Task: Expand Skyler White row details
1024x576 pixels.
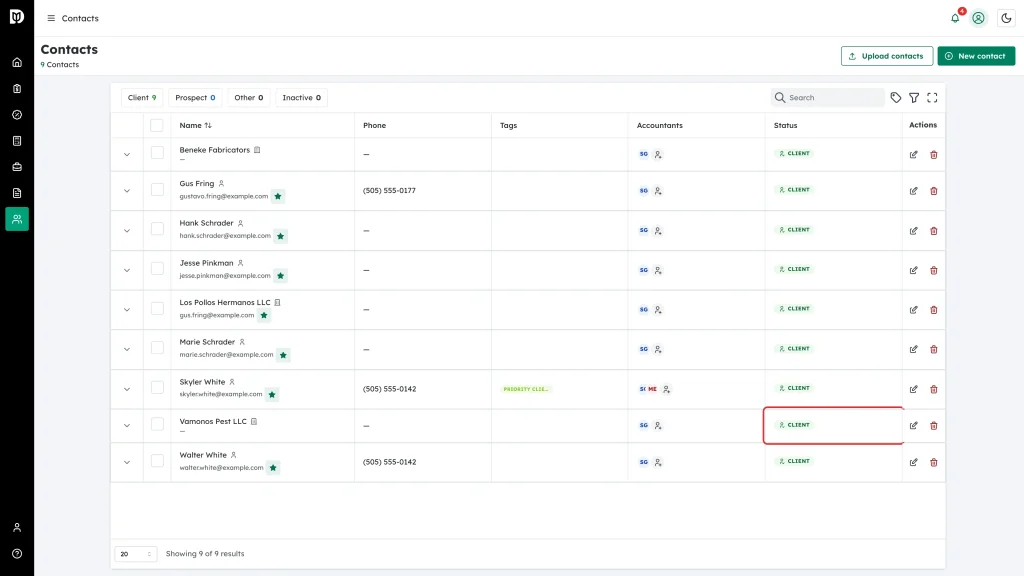Action: point(127,389)
